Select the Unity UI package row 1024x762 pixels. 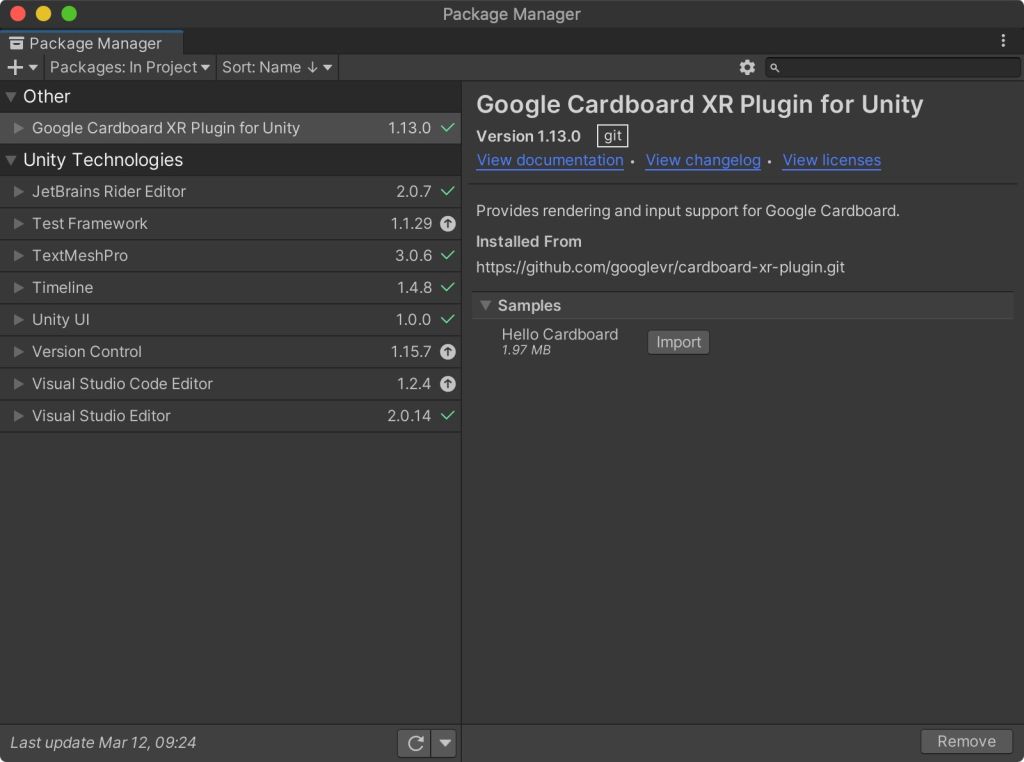[200, 320]
